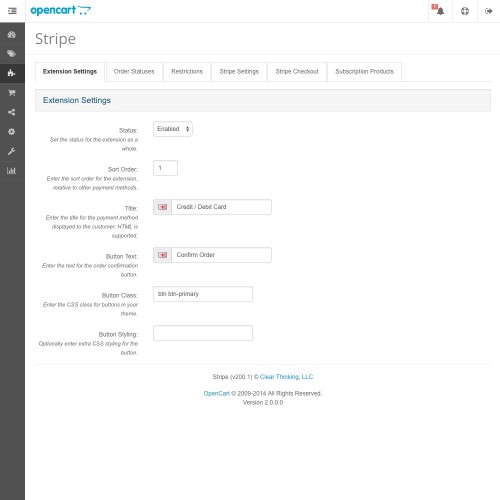Open the Extensions puzzle sidebar icon

pos(12,73)
